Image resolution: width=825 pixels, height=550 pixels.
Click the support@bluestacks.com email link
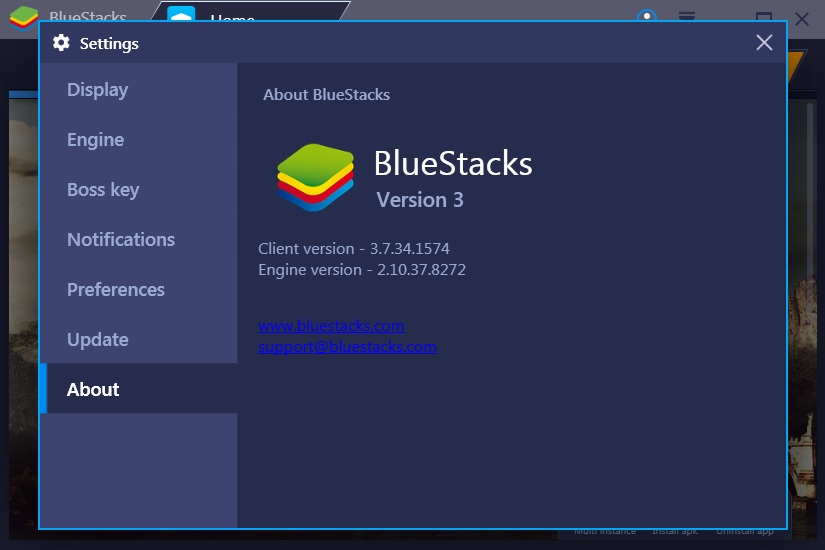click(347, 347)
